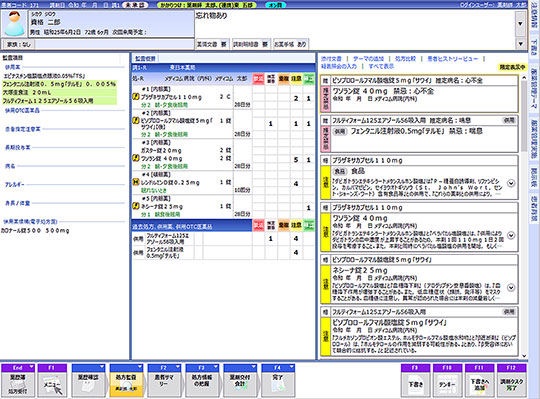Open the 患者ヒストリービュー link
The height and width of the screenshot is (399, 540).
coord(452,59)
